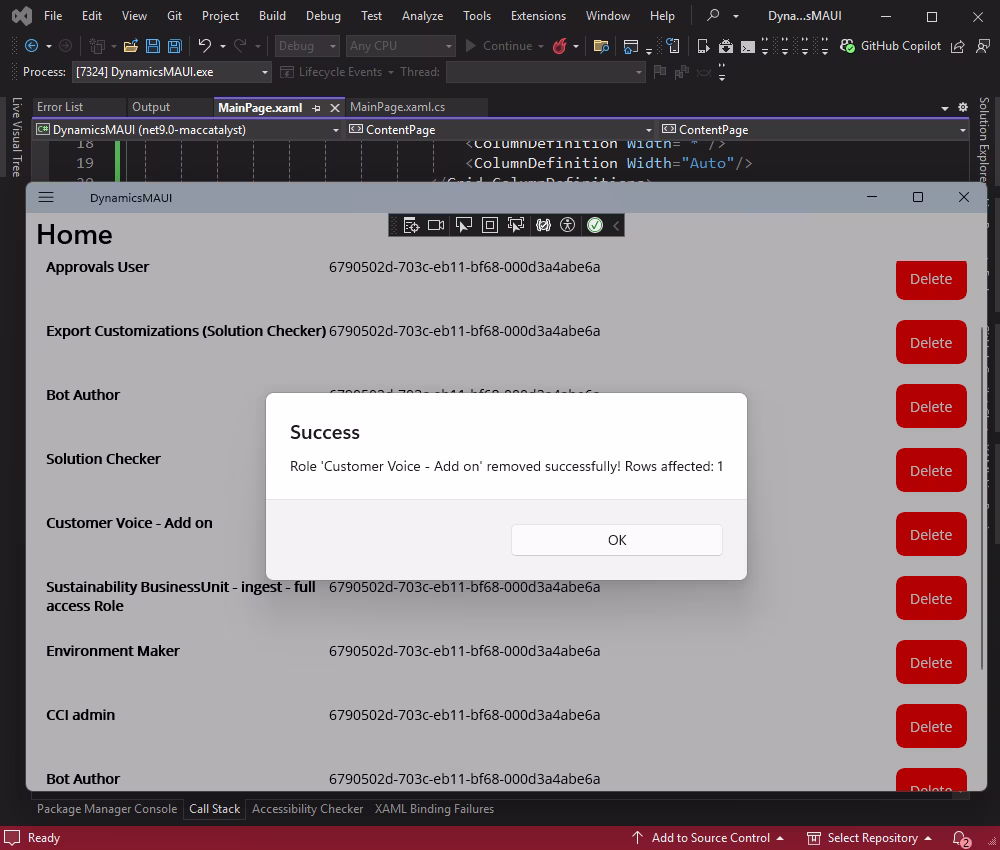Click the Send Feedback icon
The height and width of the screenshot is (850, 1000).
coord(983,46)
